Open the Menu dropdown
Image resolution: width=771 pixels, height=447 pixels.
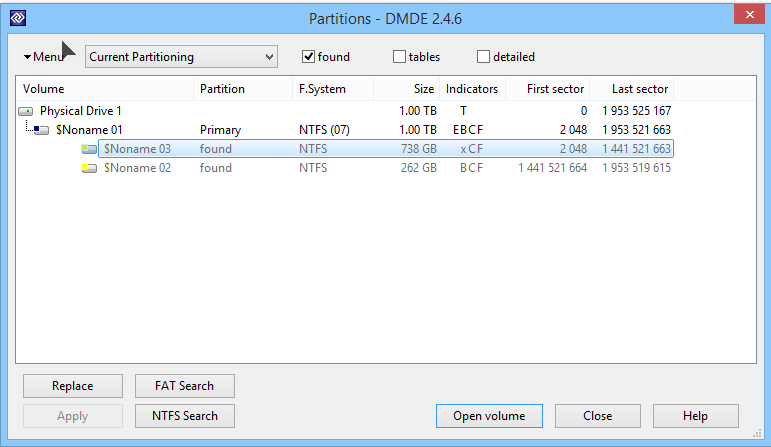(44, 57)
